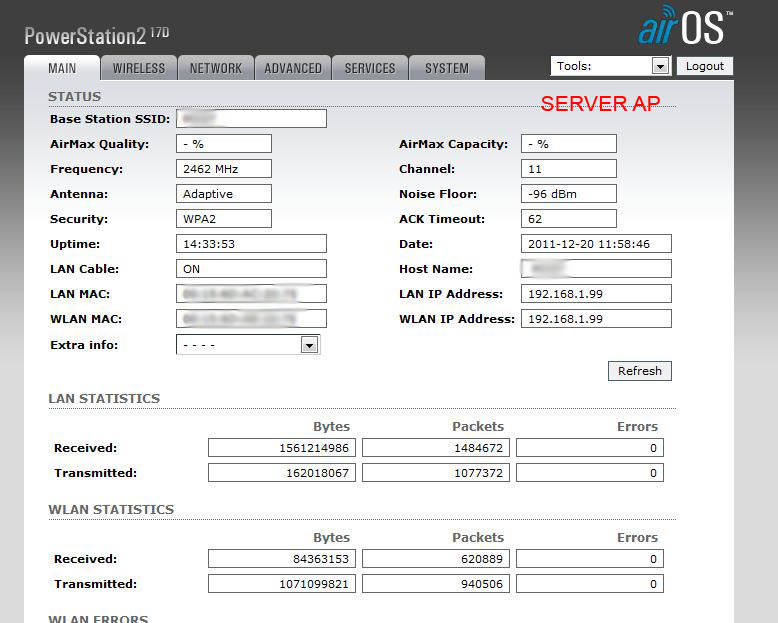Select the WLAN IP Address field value
This screenshot has height=623, width=778.
[x=596, y=318]
